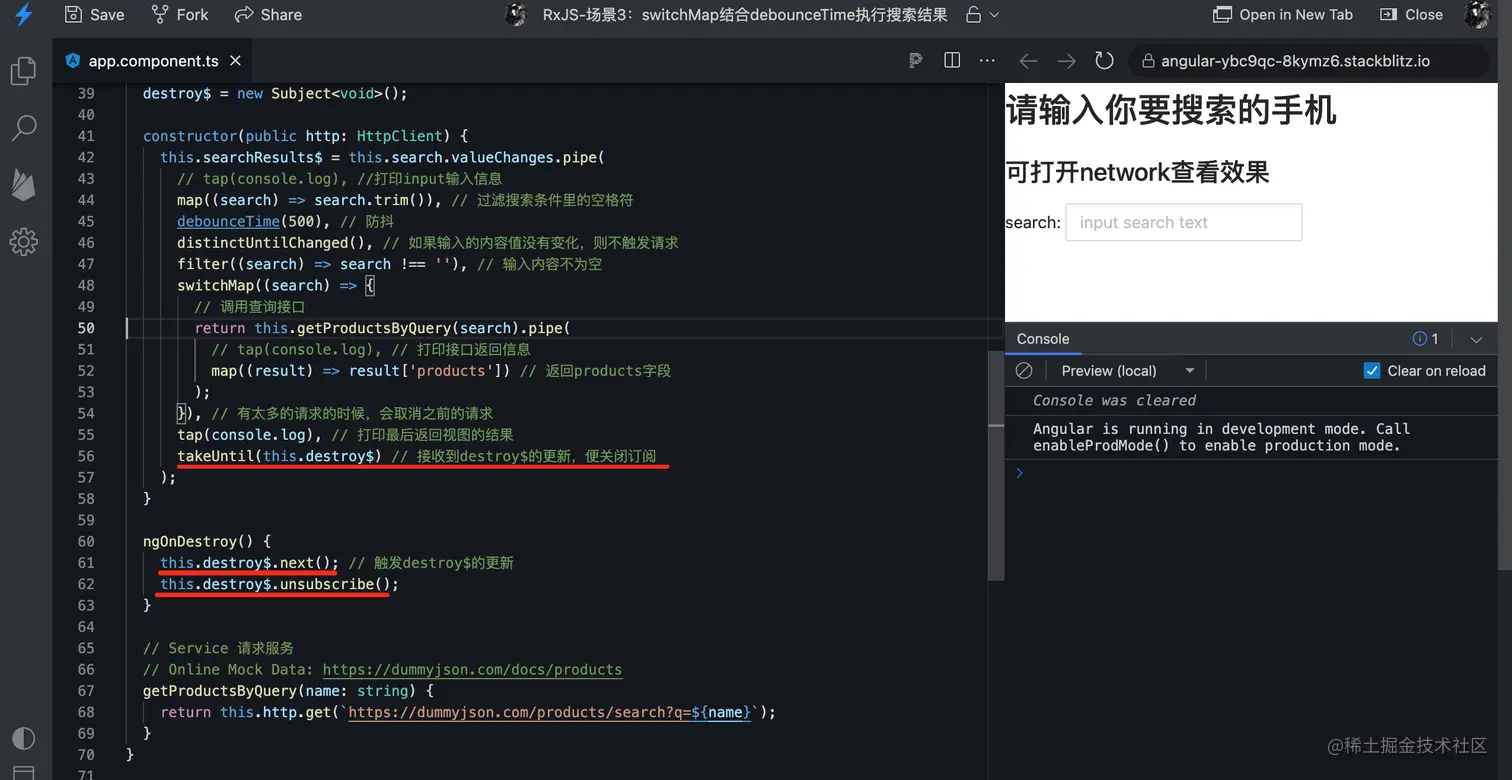Click line number 50 in gutter

[86, 328]
